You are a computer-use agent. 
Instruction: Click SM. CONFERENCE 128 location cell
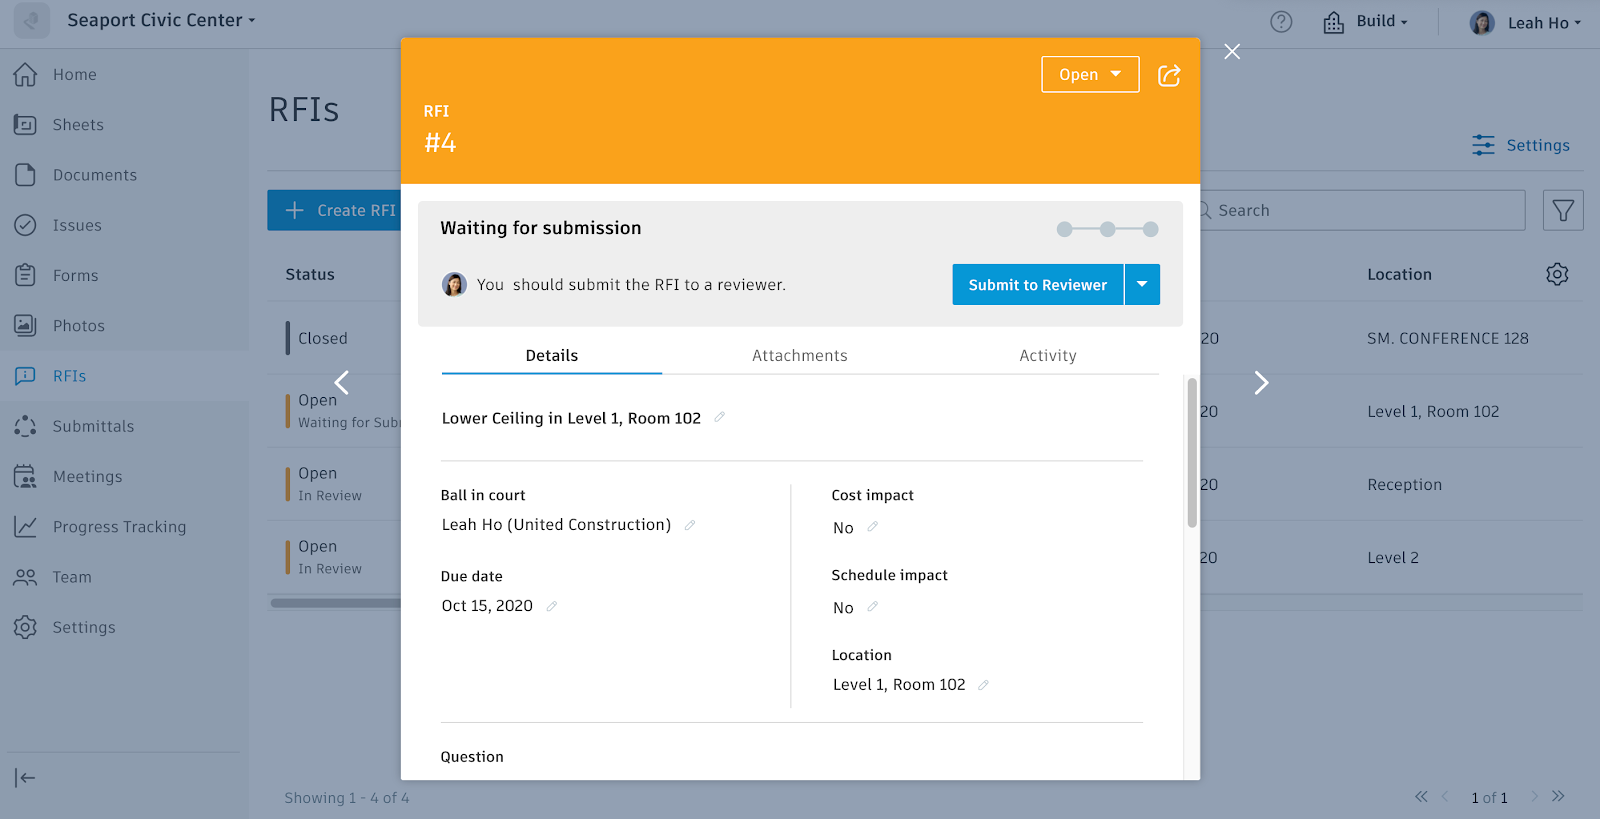coord(1447,338)
